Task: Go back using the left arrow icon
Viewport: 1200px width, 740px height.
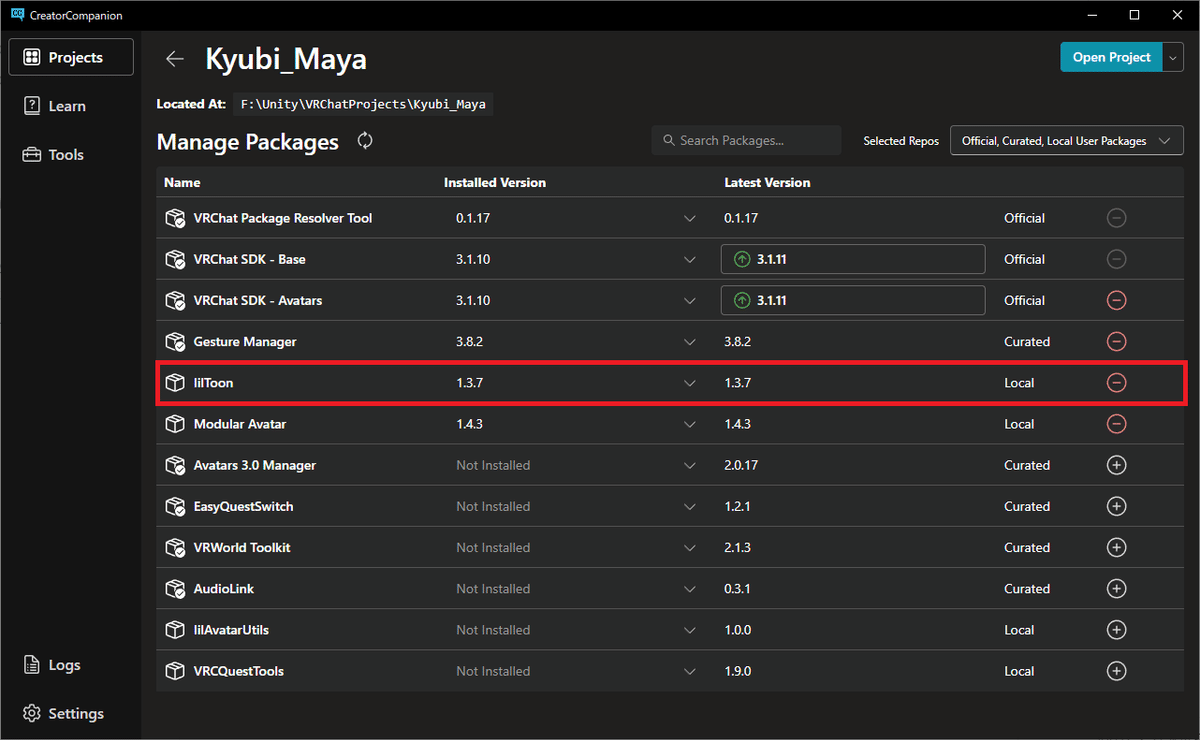Action: (175, 59)
